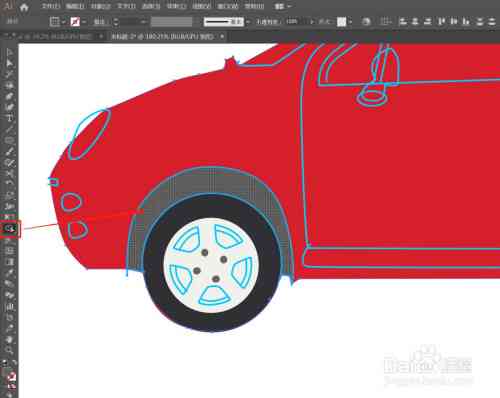Viewport: 500px width, 398px height.
Task: Expand the graphic style dropdown arrow
Action: (x=350, y=22)
